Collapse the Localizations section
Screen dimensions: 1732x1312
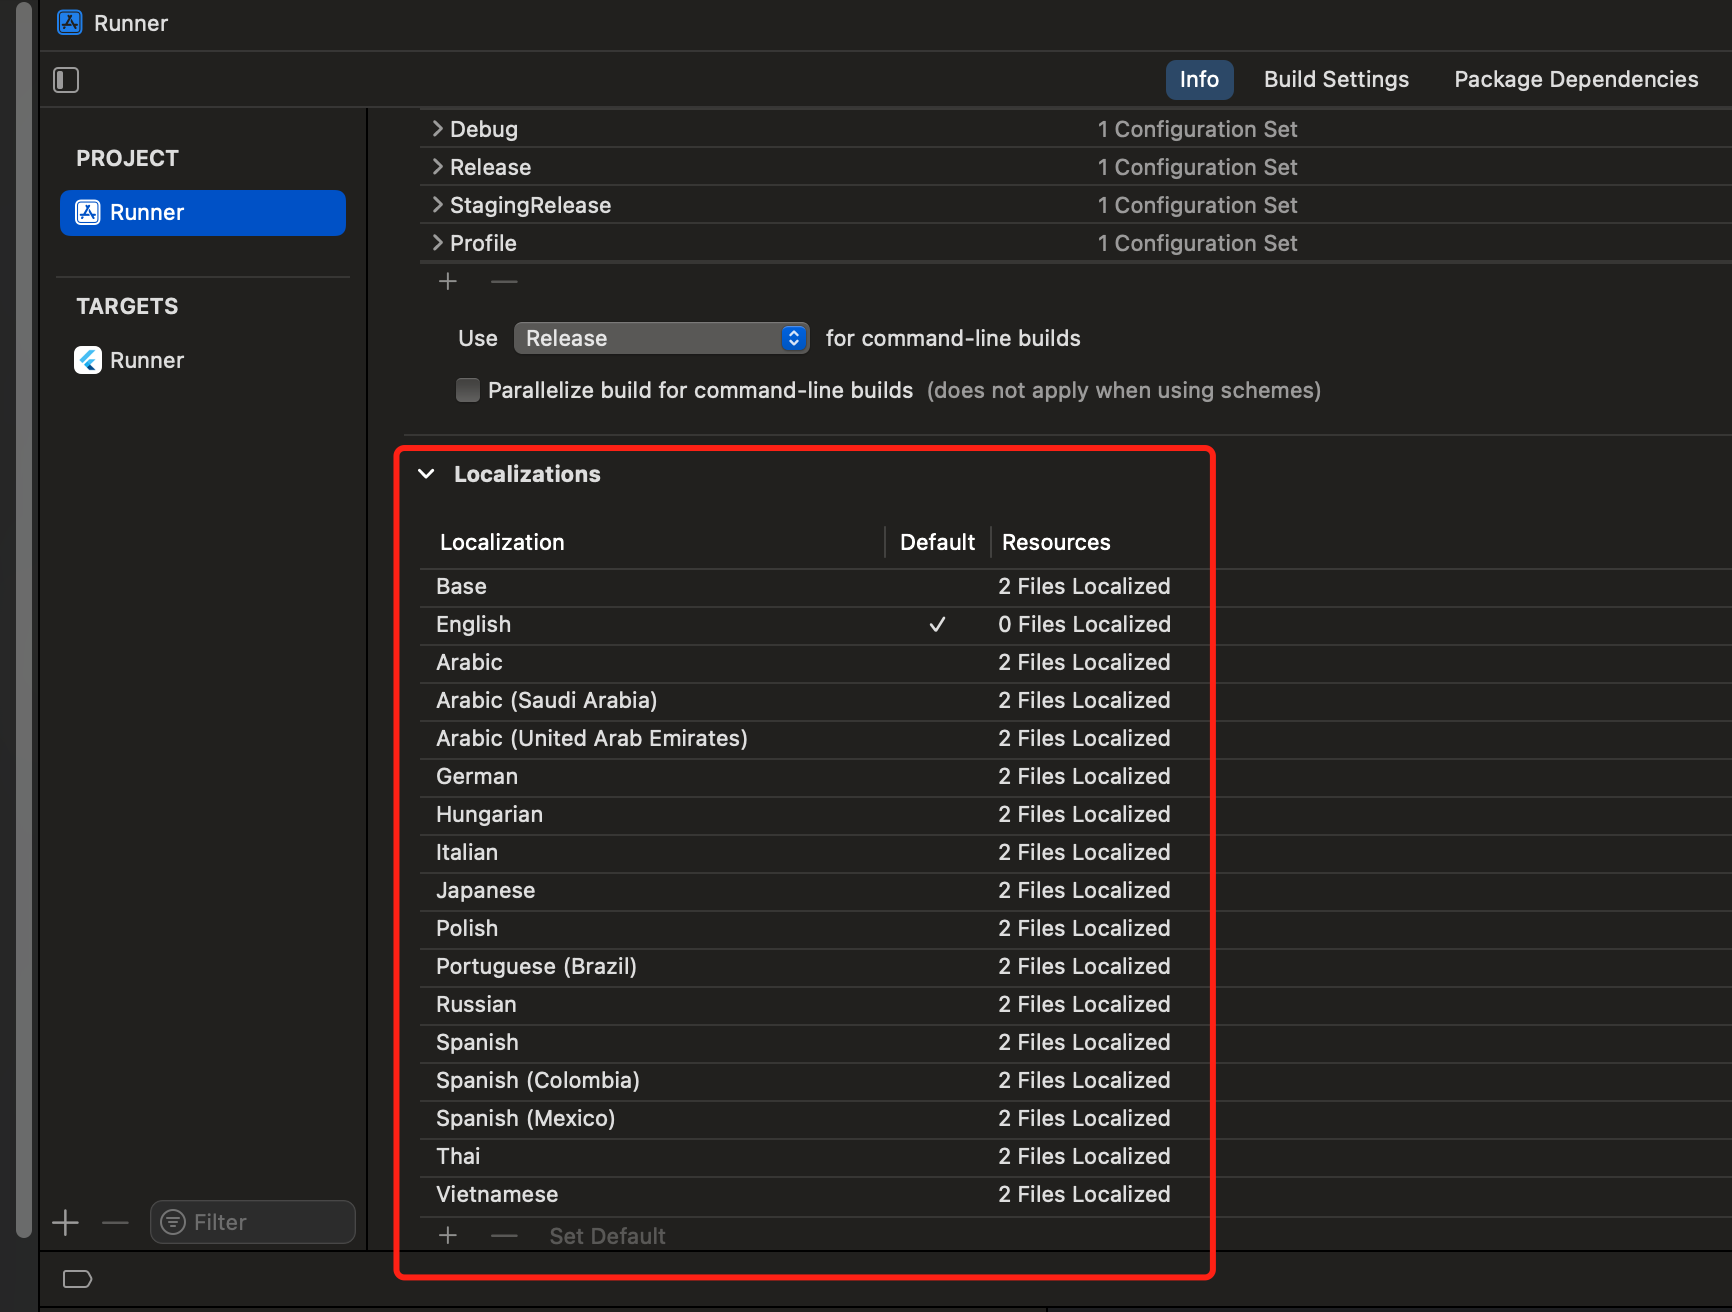427,474
